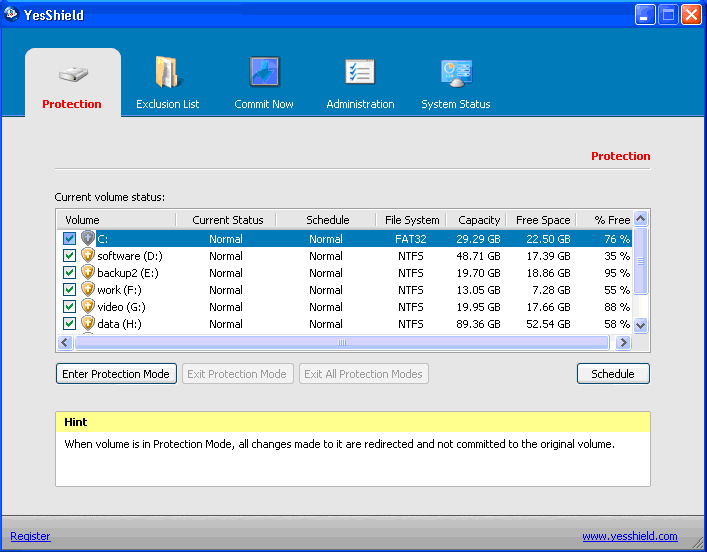The image size is (707, 552).
Task: Click the System Status monitor icon
Action: (456, 73)
